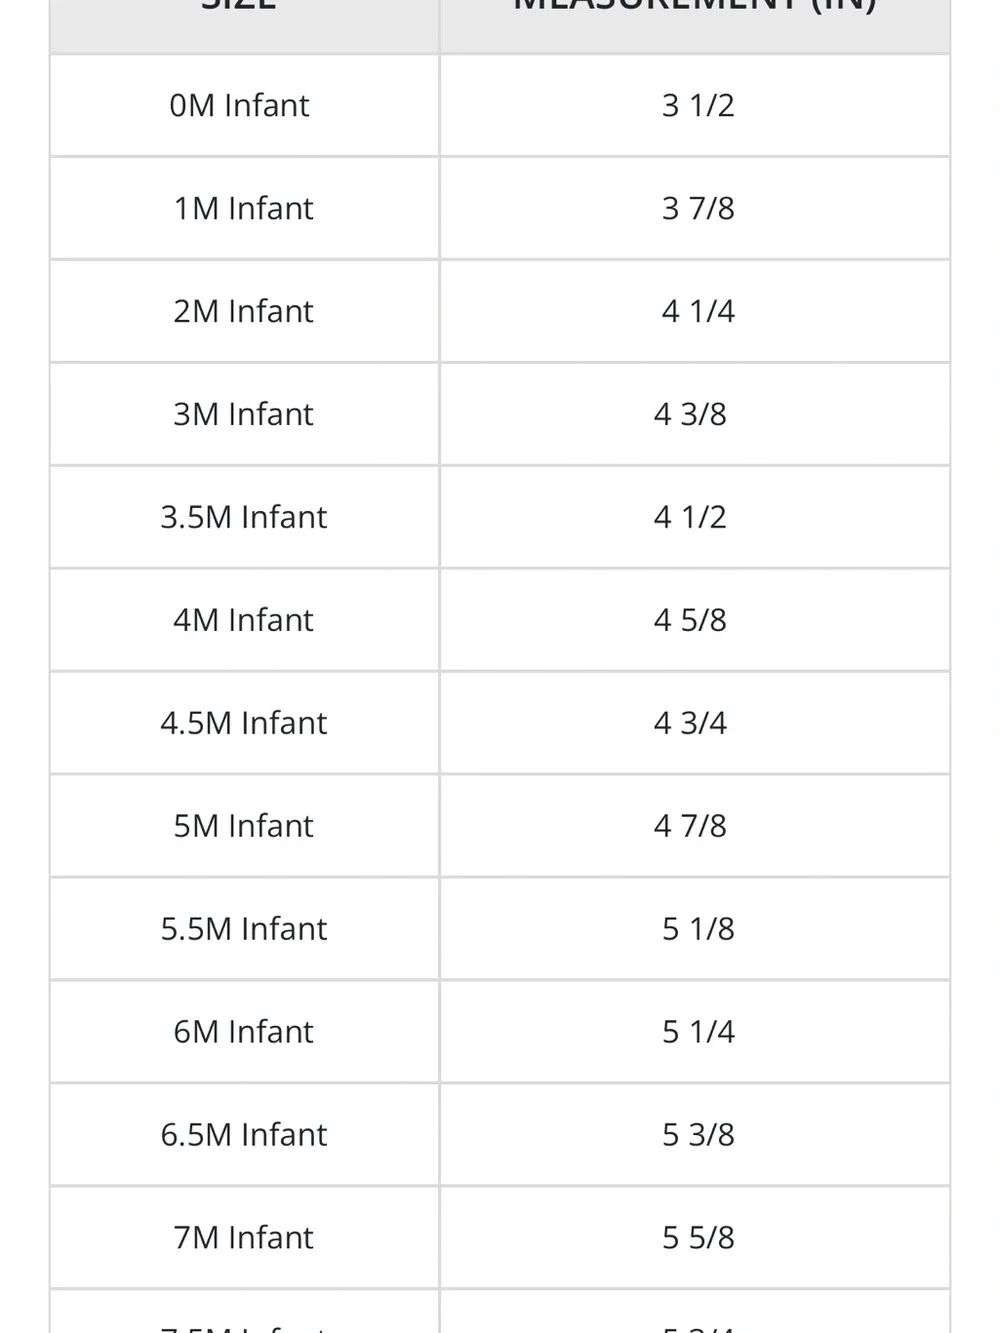The width and height of the screenshot is (1000, 1333).
Task: Select the 6.5M Infant size cell
Action: coord(244,1135)
